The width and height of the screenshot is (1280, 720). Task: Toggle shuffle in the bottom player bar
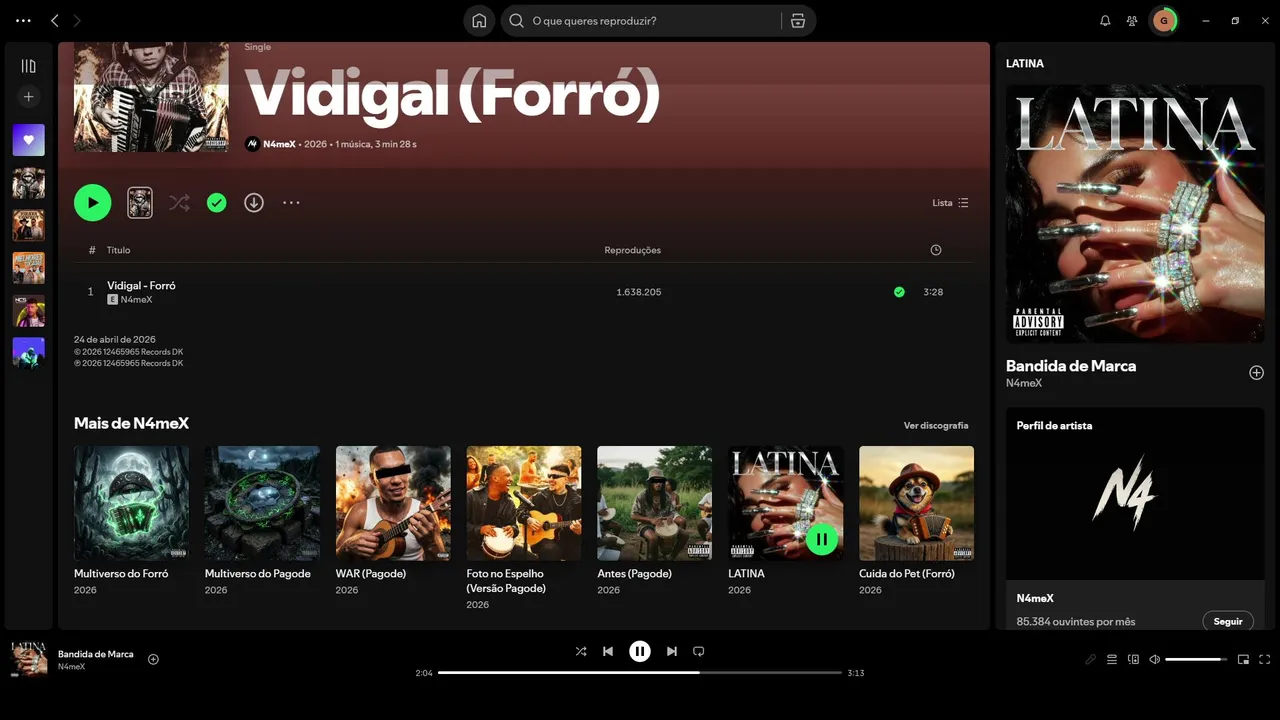[581, 652]
